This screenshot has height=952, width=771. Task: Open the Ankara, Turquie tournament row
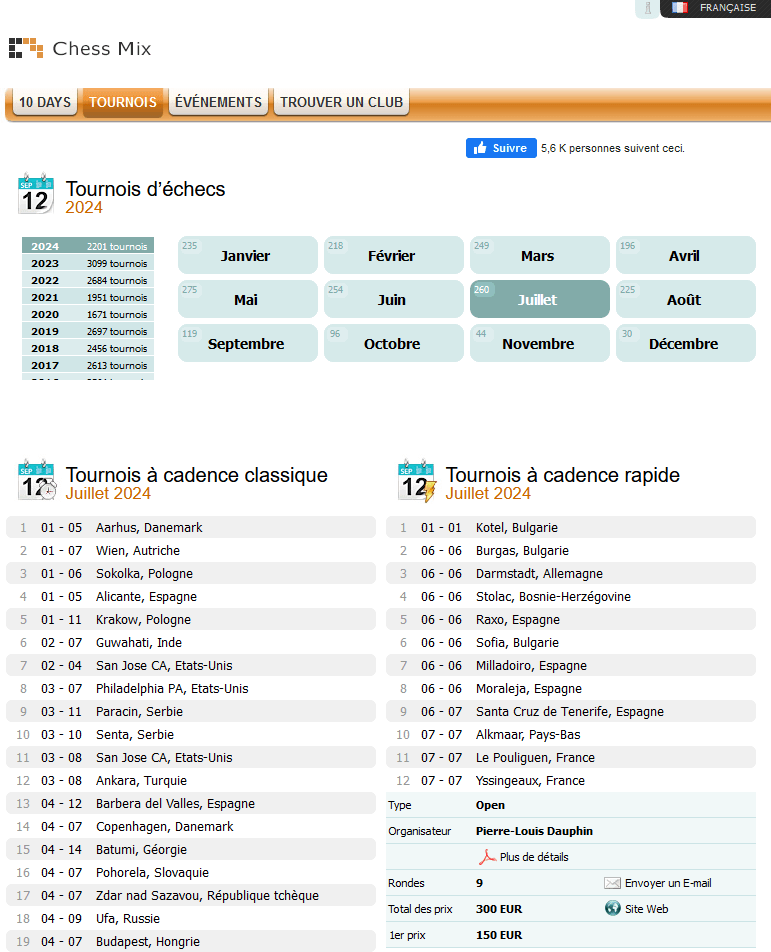191,780
